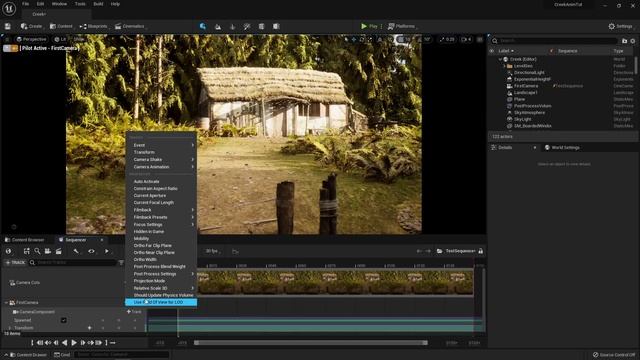Open the Sequencer eye view options icon
640x360 pixels.
pos(91,251)
